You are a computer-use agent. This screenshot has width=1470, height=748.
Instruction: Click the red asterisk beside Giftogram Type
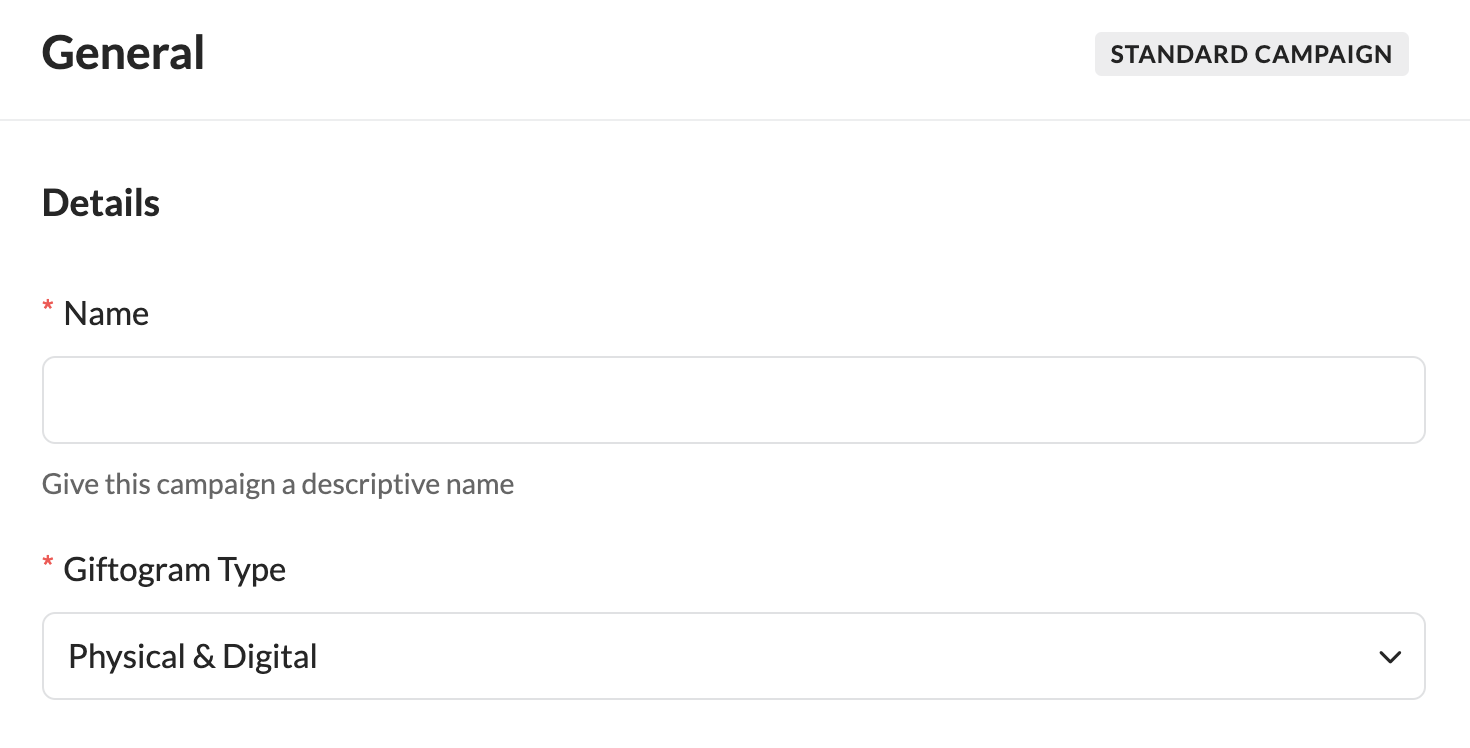tap(48, 567)
